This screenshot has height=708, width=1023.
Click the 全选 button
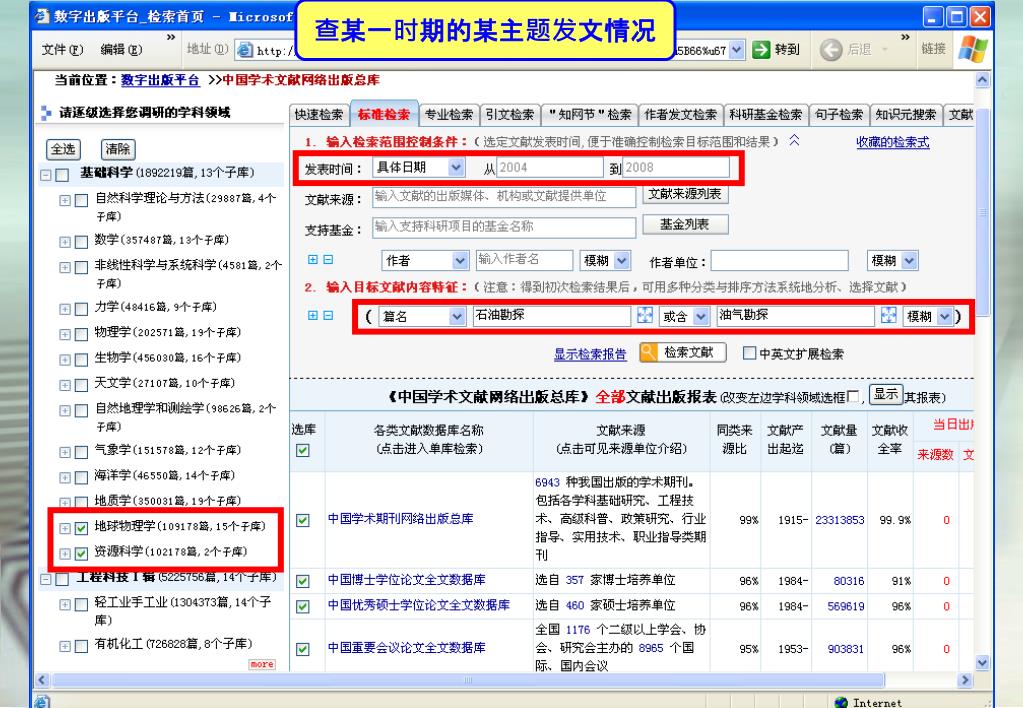coord(63,149)
